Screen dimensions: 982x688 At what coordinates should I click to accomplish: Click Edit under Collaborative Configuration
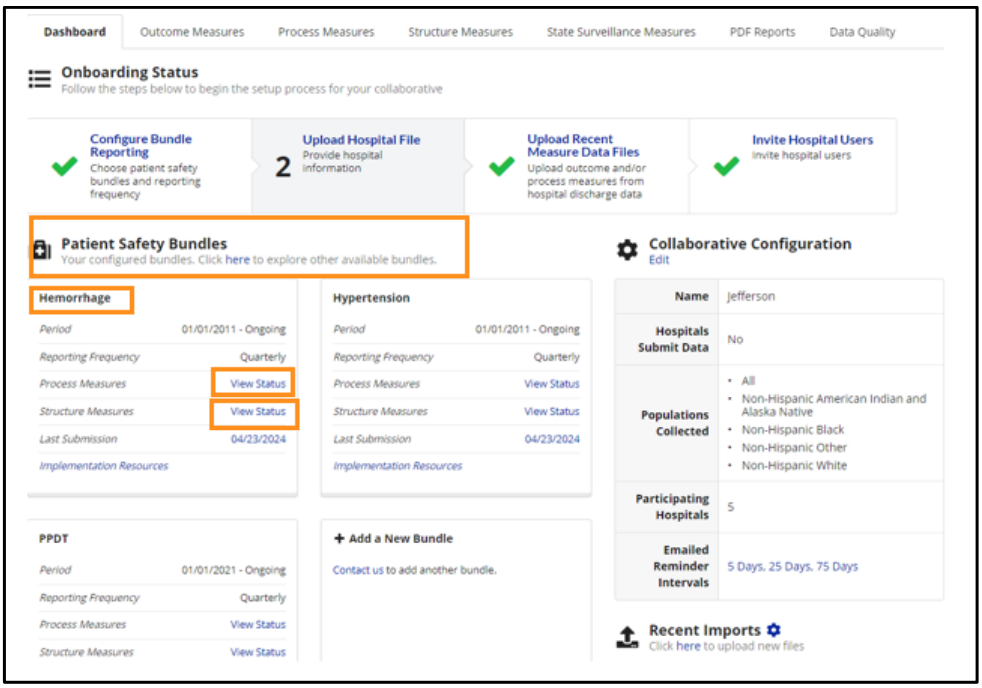(x=658, y=260)
